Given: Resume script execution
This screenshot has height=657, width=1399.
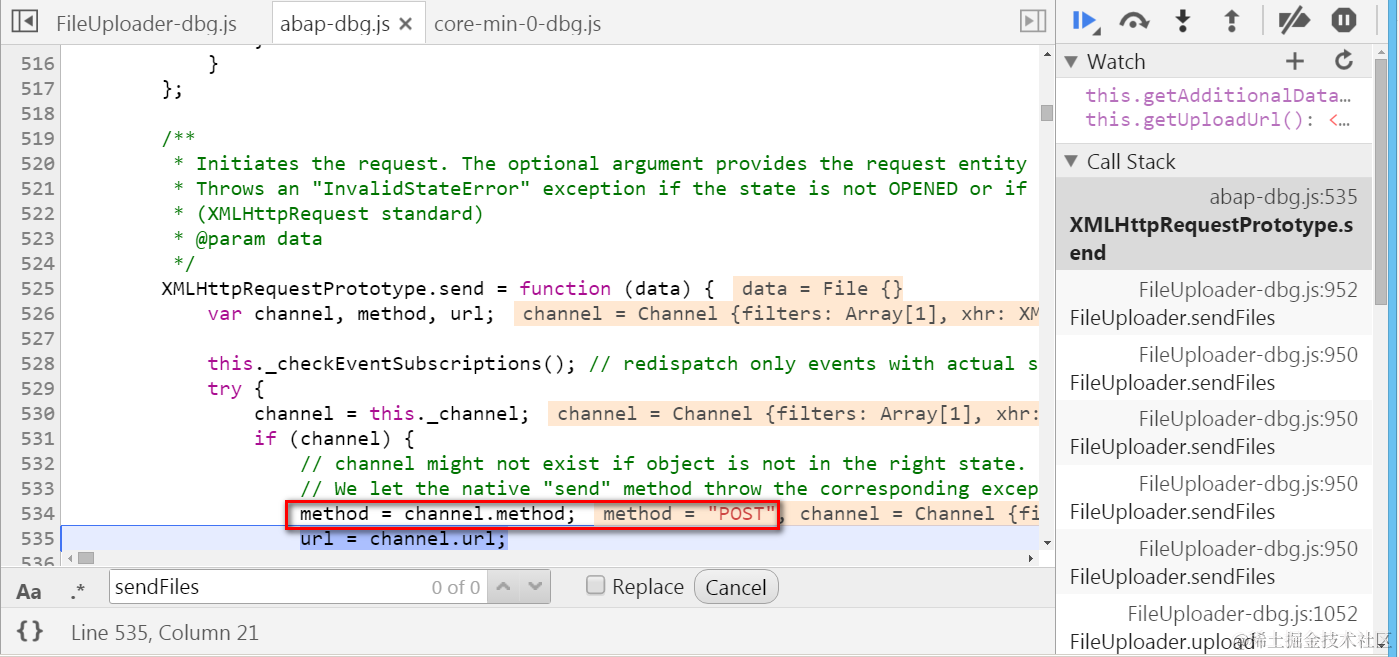Looking at the screenshot, I should tap(1085, 21).
